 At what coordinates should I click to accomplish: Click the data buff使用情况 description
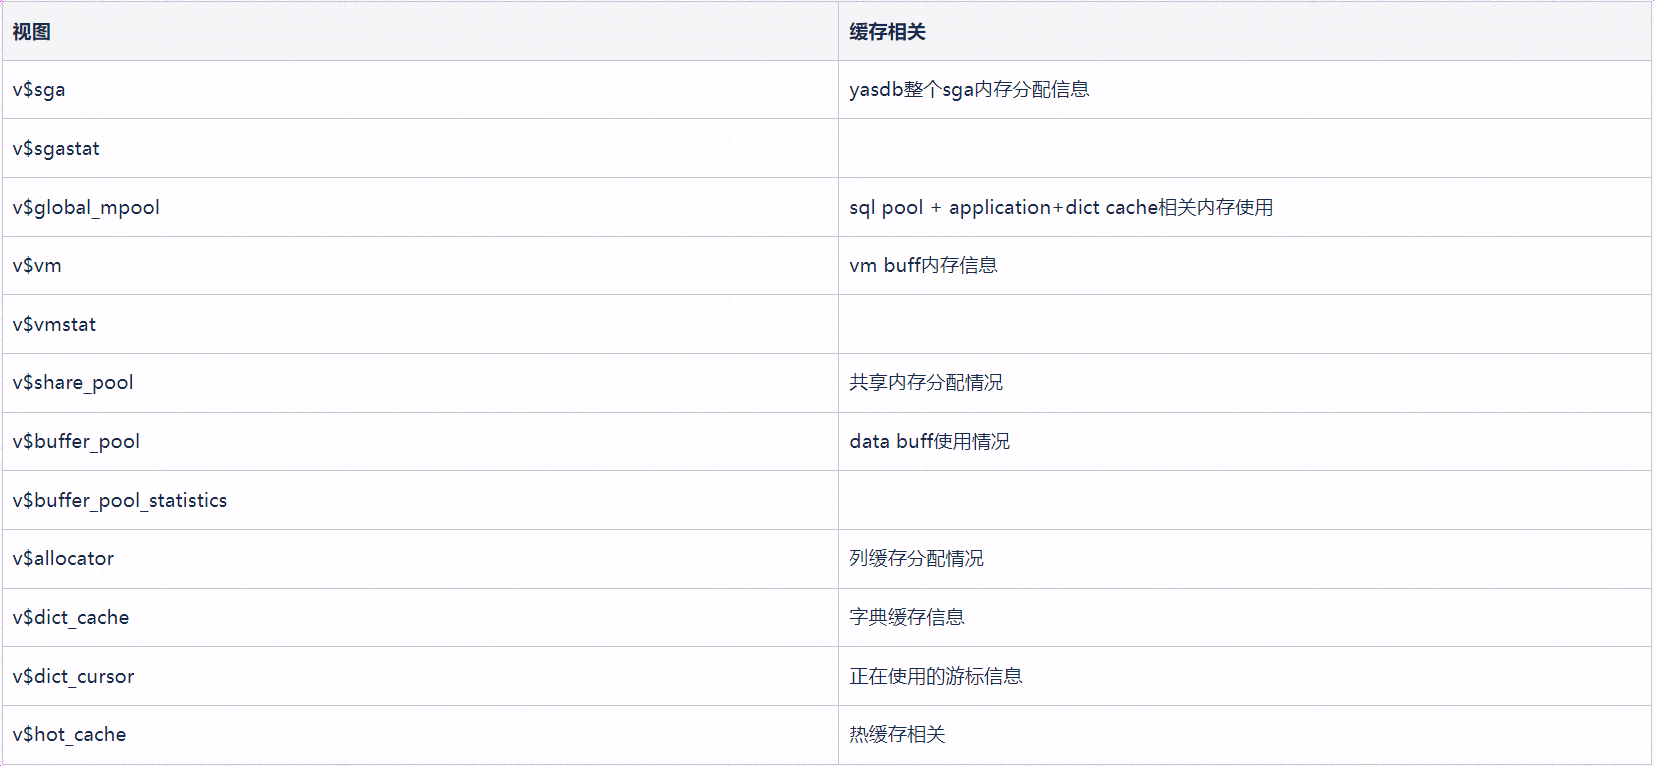pos(929,442)
